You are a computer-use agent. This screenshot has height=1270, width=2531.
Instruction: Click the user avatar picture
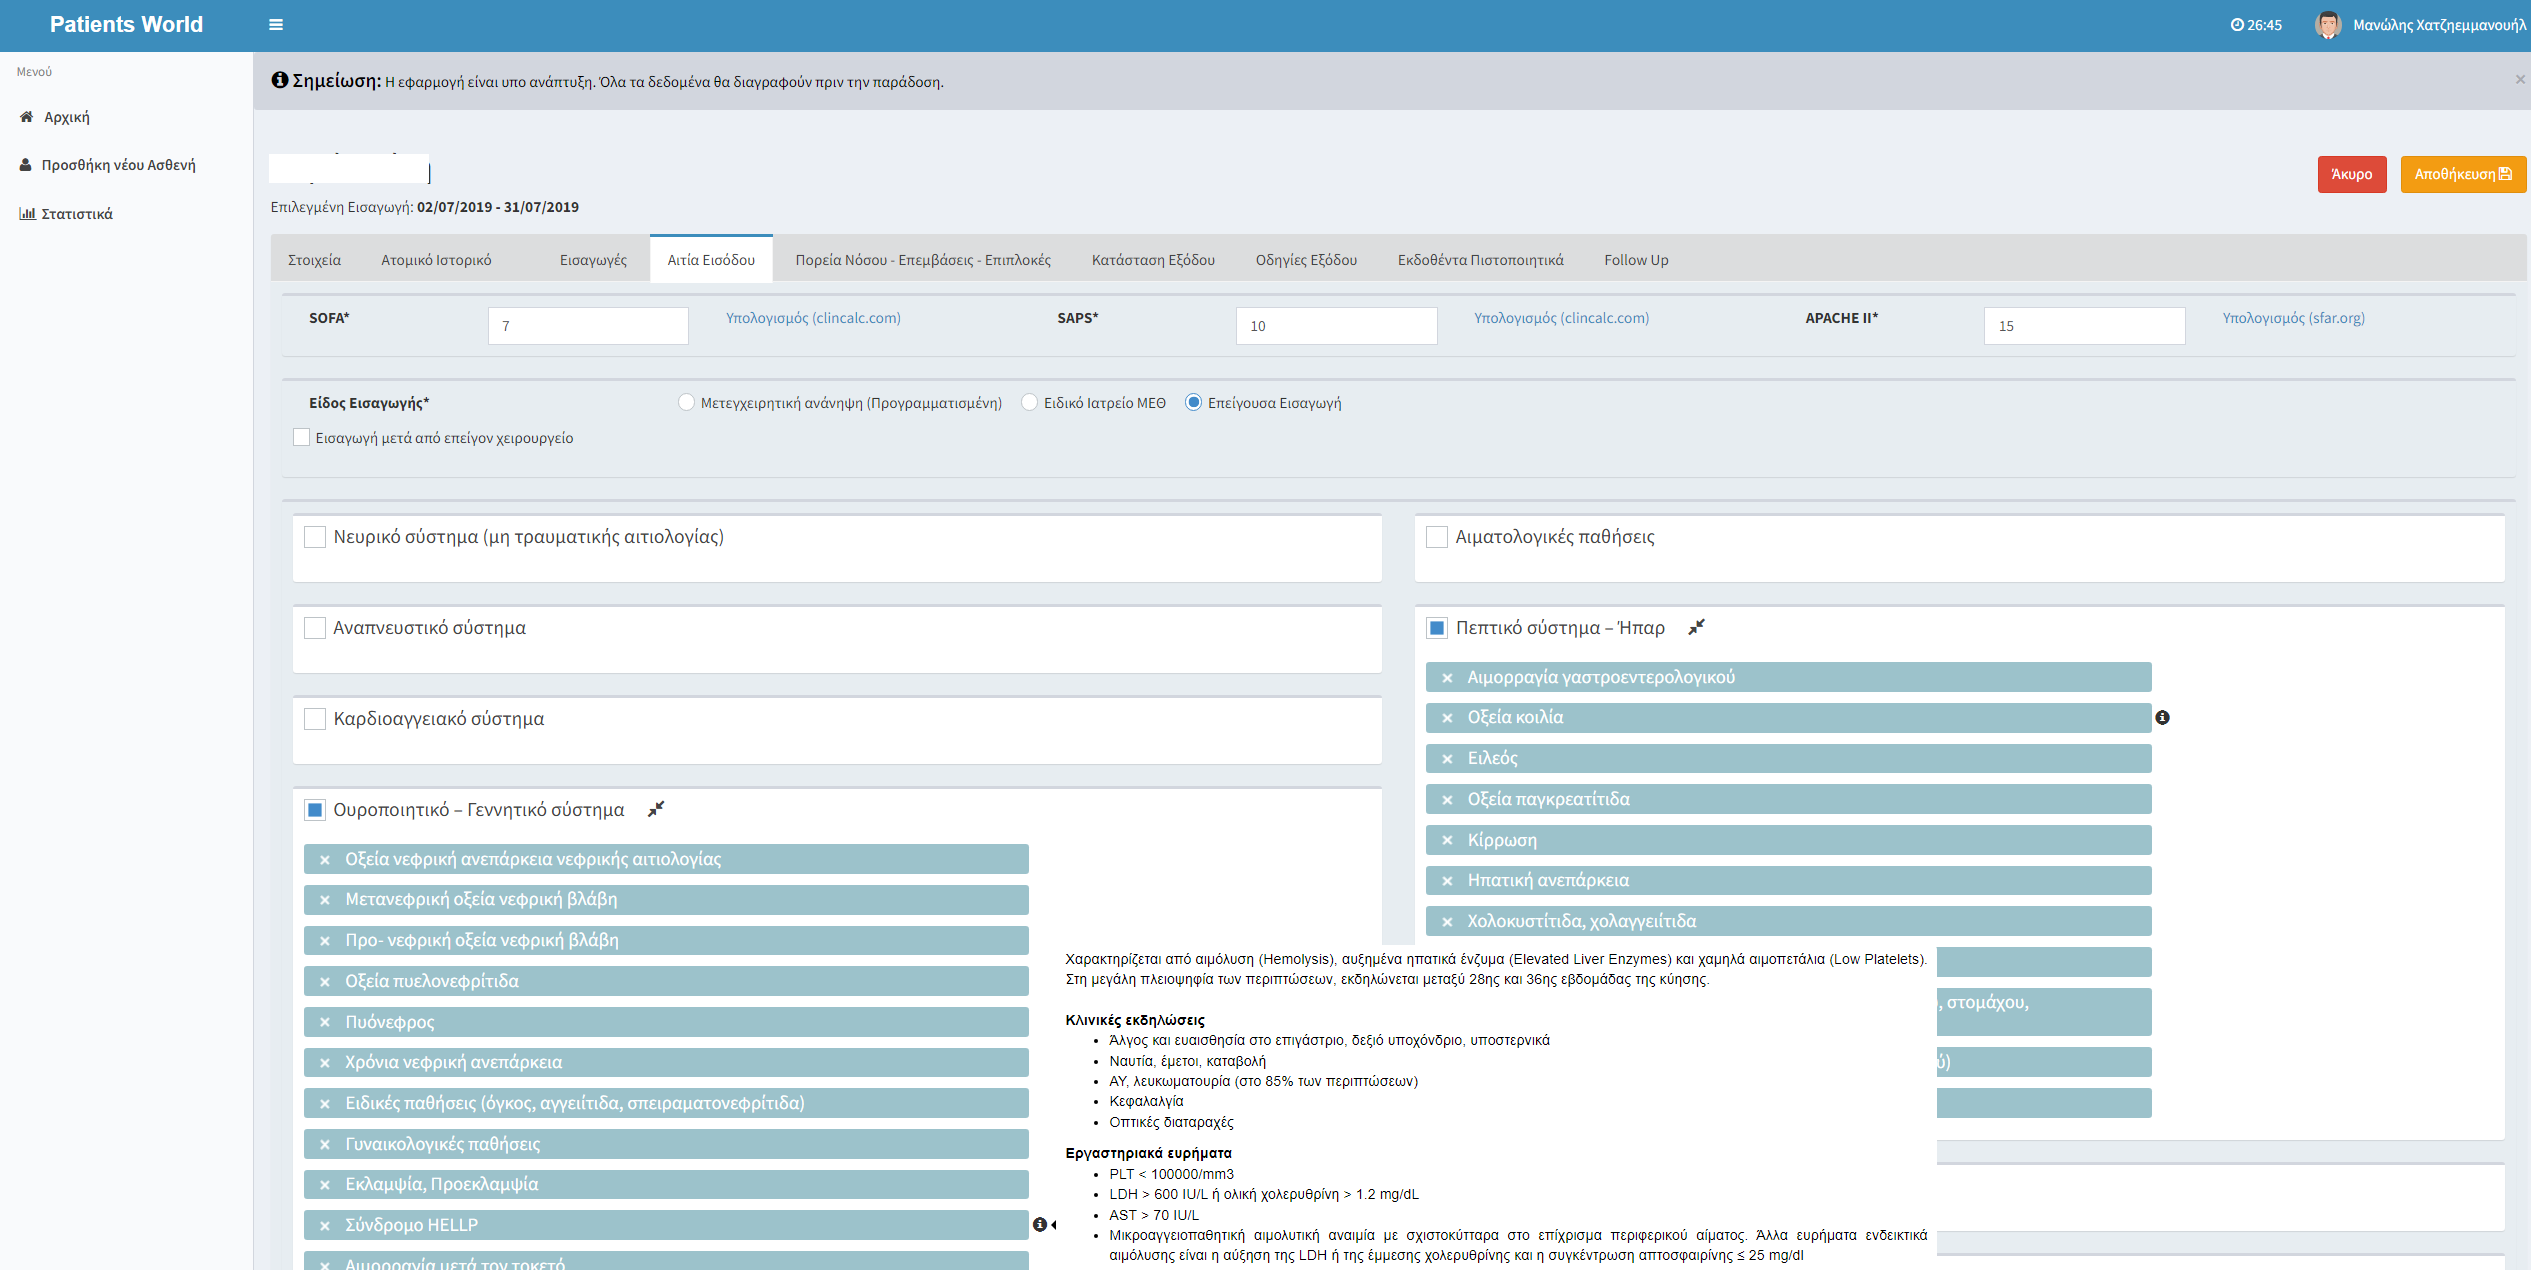[x=2328, y=25]
